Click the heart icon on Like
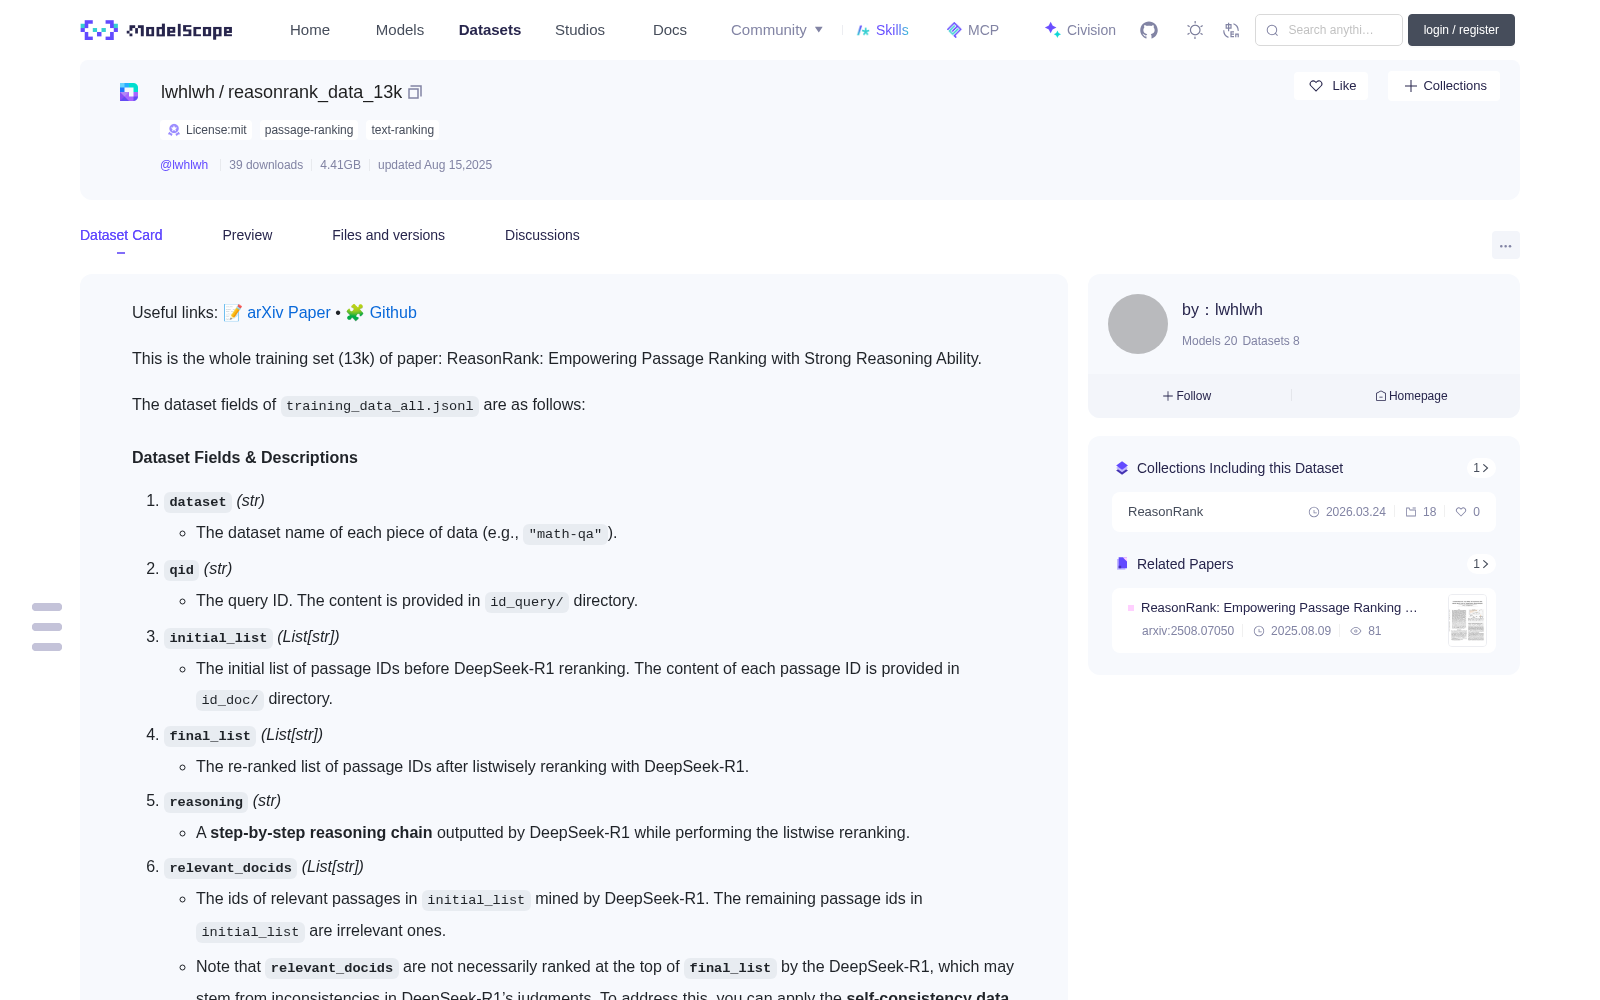 click(1316, 86)
